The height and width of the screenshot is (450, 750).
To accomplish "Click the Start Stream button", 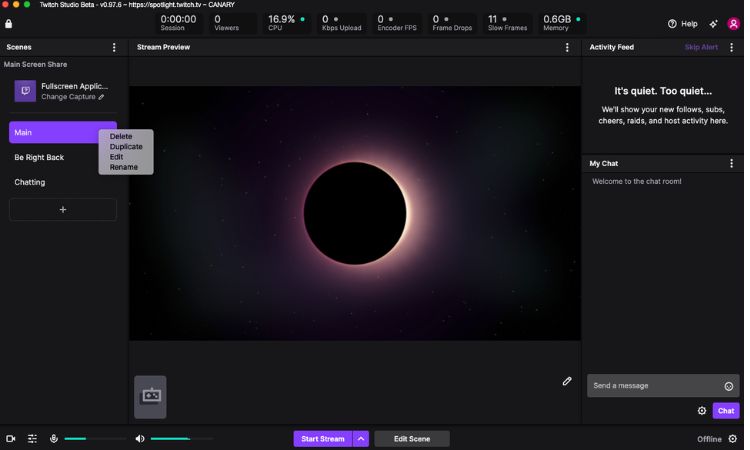I will tap(323, 439).
